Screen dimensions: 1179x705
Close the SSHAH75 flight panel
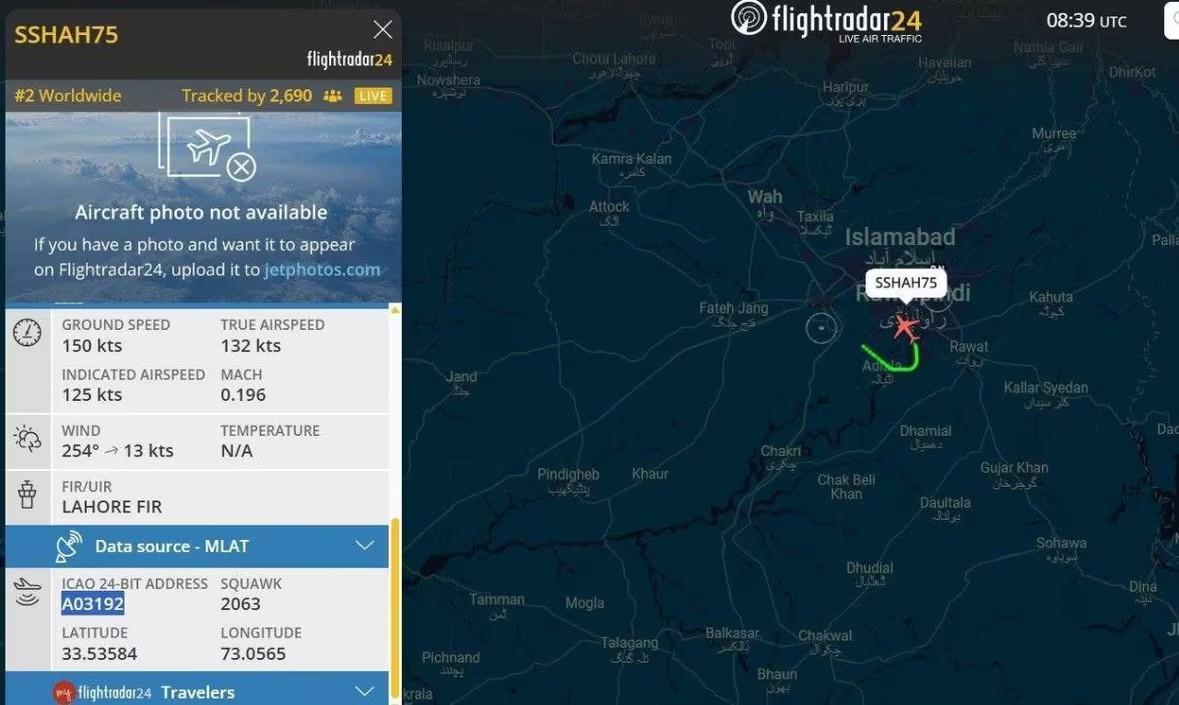pos(382,29)
